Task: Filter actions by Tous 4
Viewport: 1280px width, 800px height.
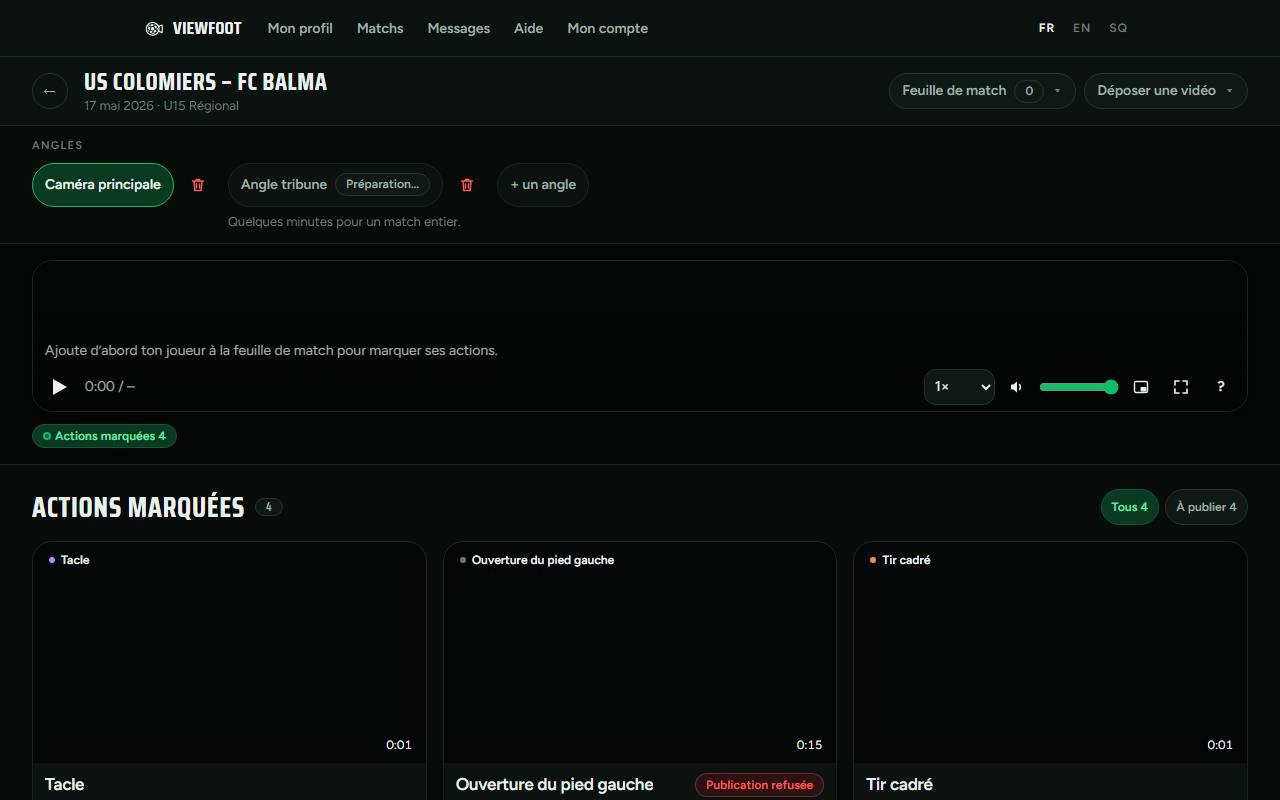Action: coord(1130,507)
